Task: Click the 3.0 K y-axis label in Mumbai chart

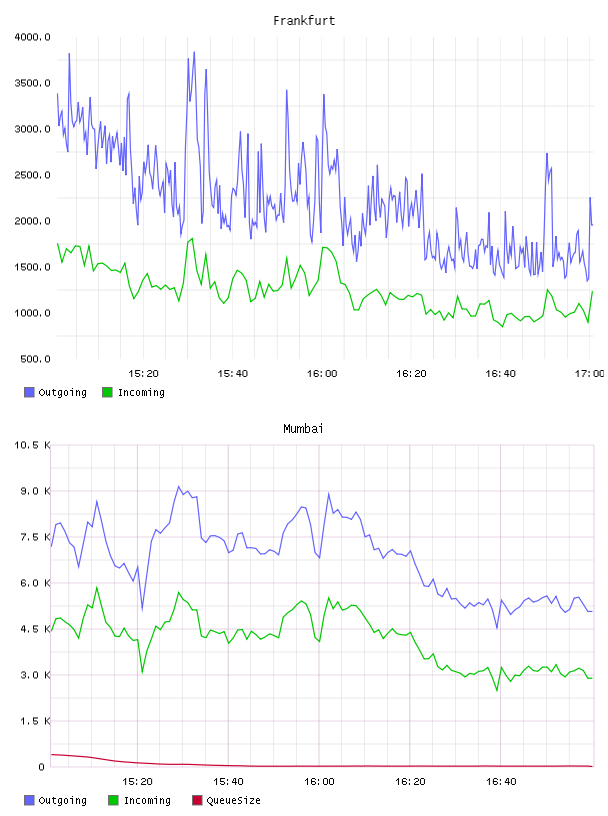Action: coord(35,675)
